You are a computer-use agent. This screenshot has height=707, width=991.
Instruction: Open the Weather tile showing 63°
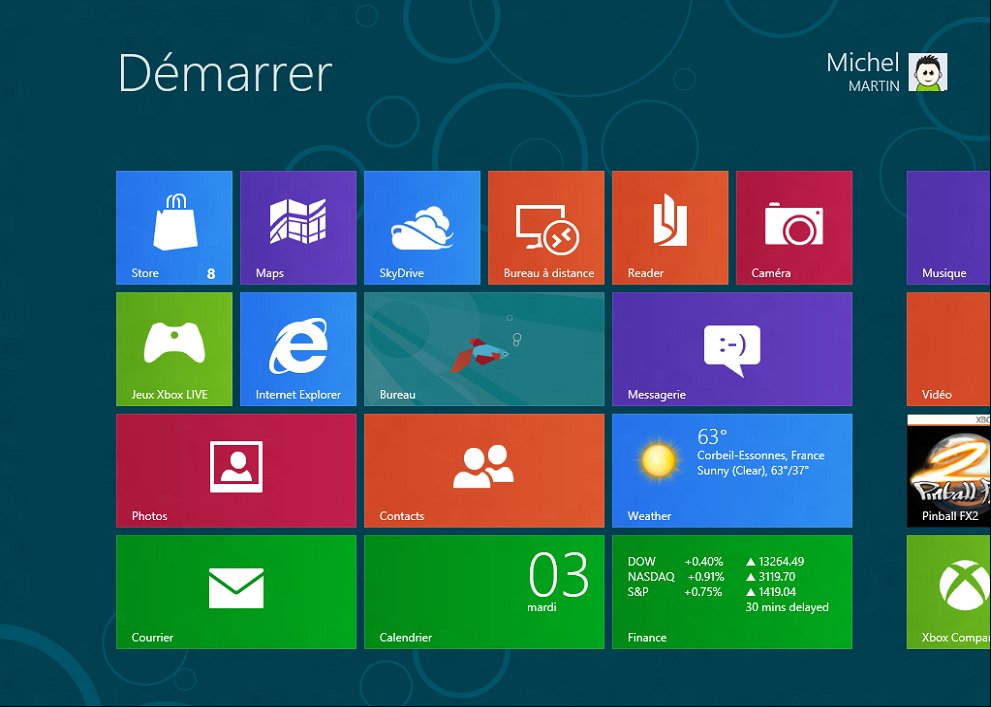pos(732,471)
